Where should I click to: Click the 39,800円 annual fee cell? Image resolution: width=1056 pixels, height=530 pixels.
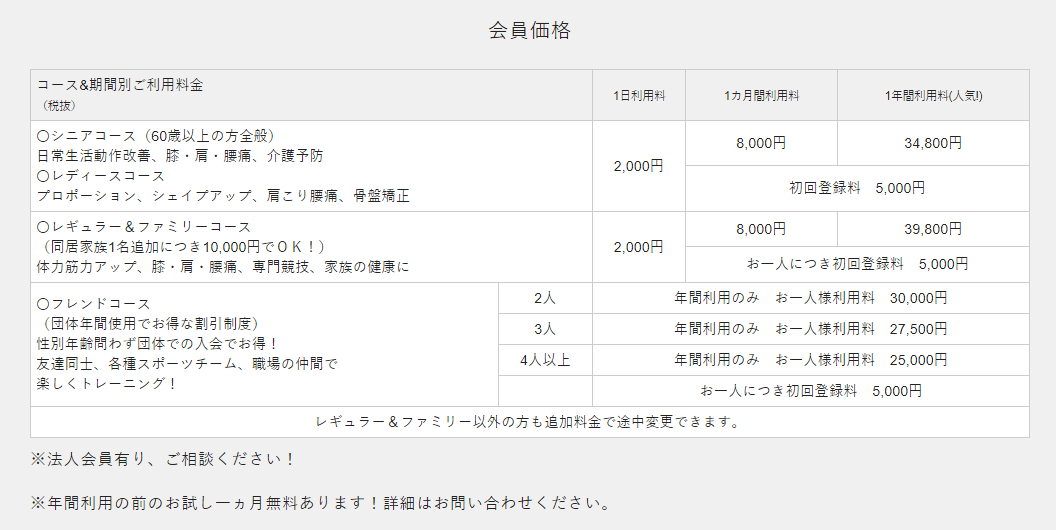pyautogui.click(x=933, y=229)
